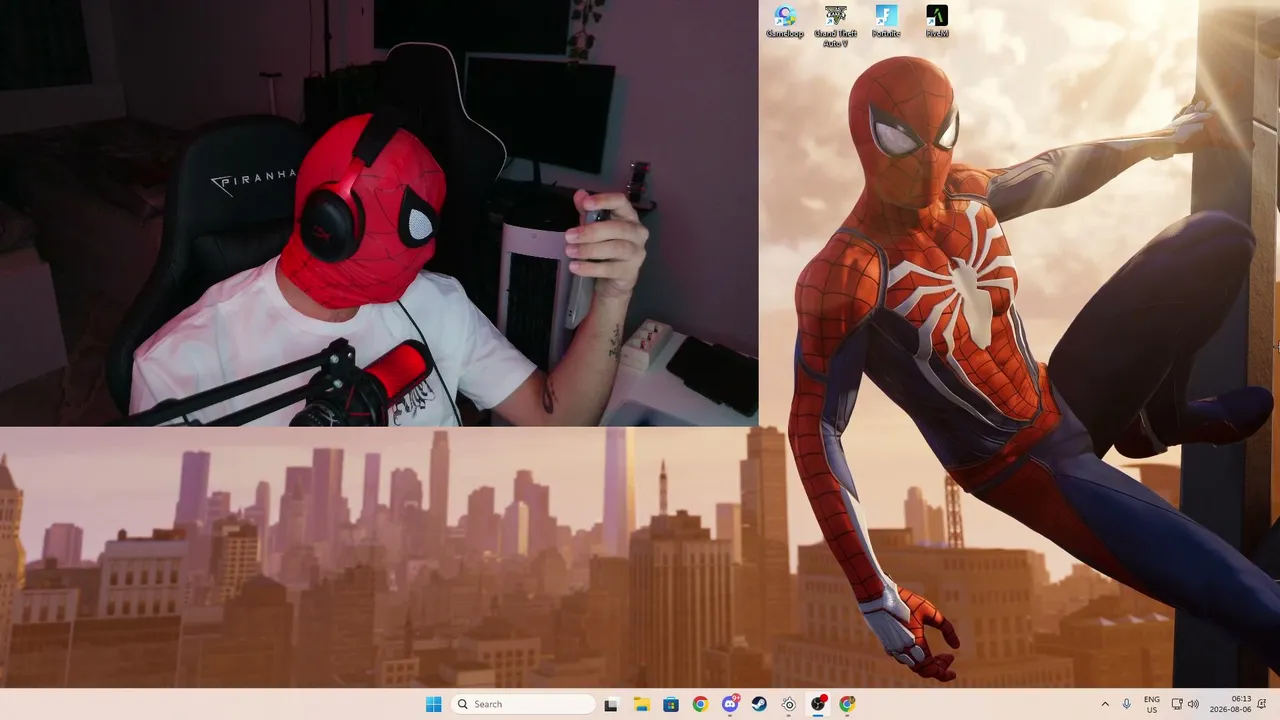1280x720 pixels.
Task: Open the Windows Start menu
Action: click(433, 704)
